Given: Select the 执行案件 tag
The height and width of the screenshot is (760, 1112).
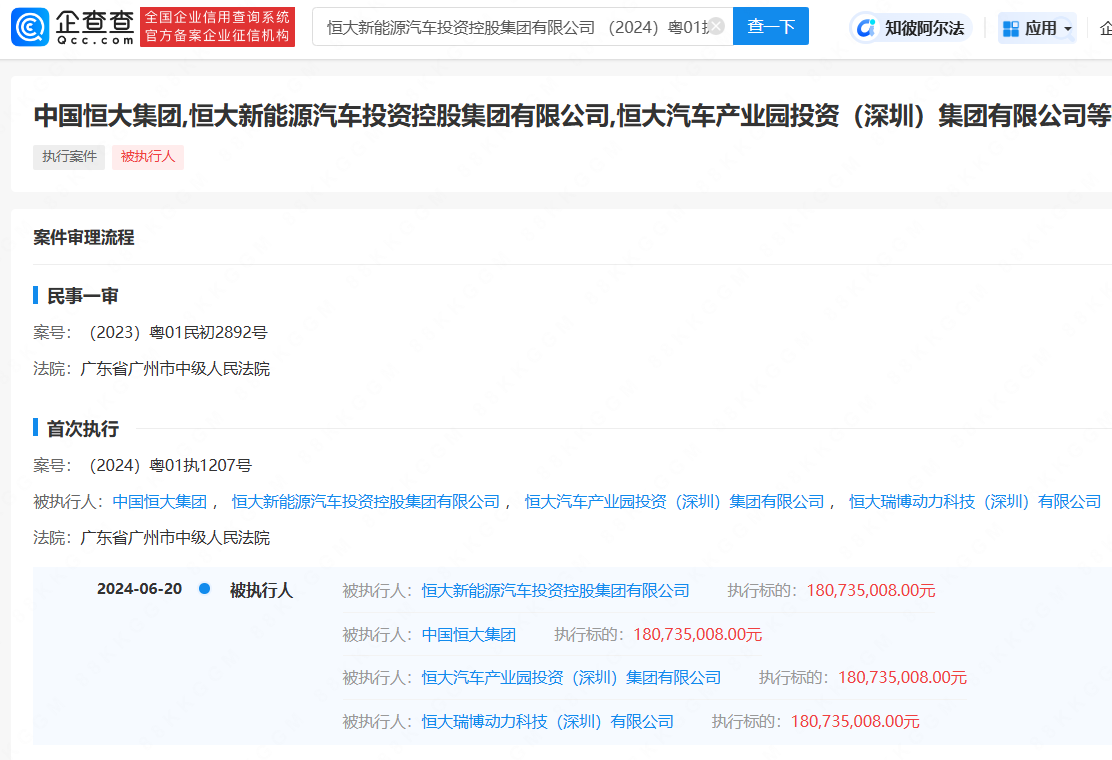Looking at the screenshot, I should tap(69, 157).
